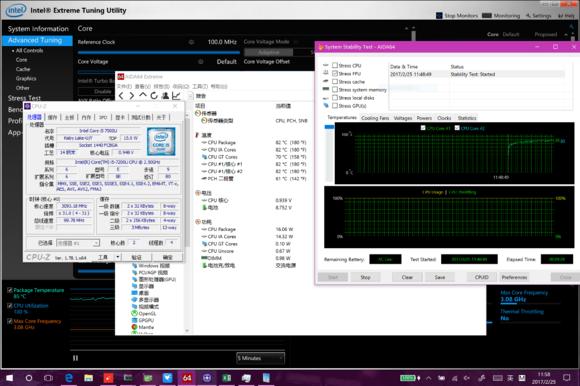Click the forward arrow in AIDA64 toolbar
Viewport: 580px width, 386px height.
(132, 96)
